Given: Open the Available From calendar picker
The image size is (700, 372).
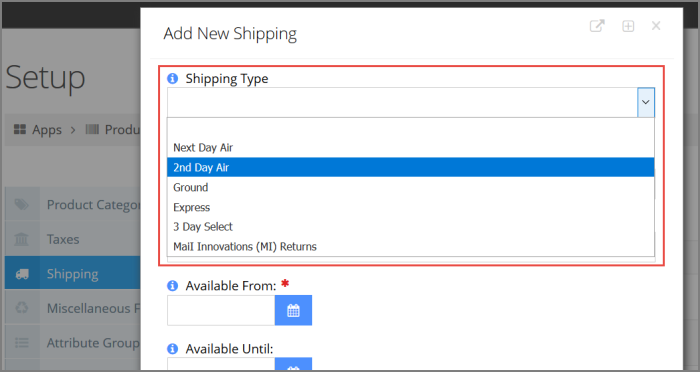Looking at the screenshot, I should [293, 310].
